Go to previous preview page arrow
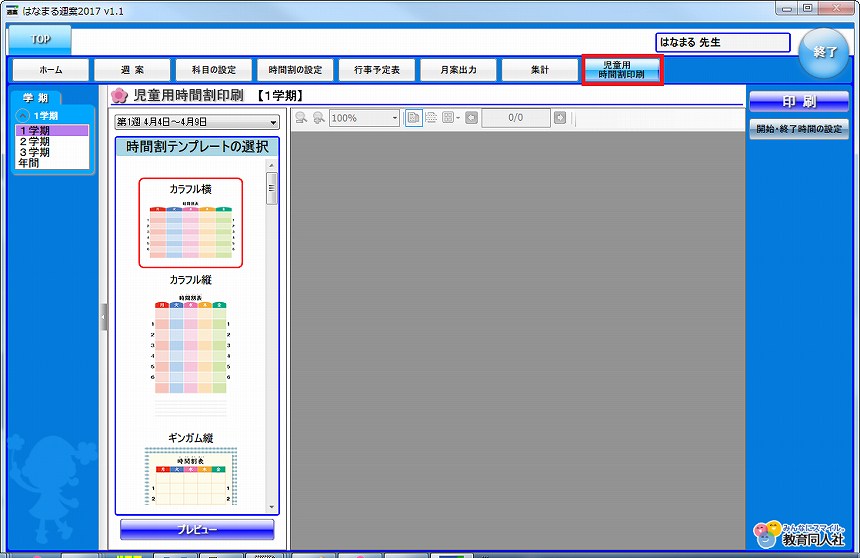Viewport: 860px width, 558px height. (x=471, y=117)
